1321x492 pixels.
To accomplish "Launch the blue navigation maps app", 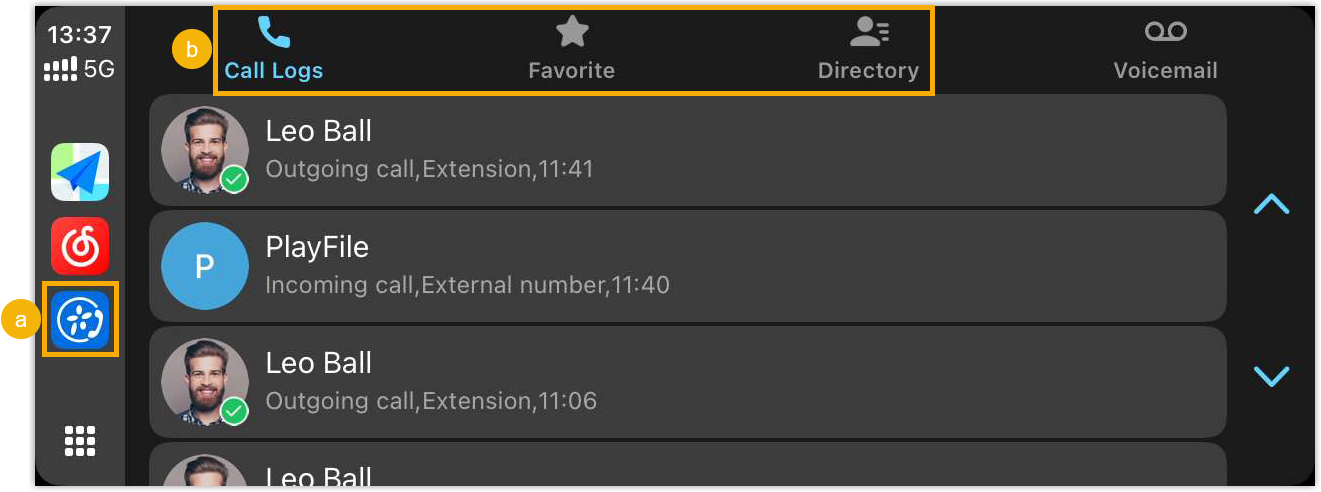I will click(80, 172).
